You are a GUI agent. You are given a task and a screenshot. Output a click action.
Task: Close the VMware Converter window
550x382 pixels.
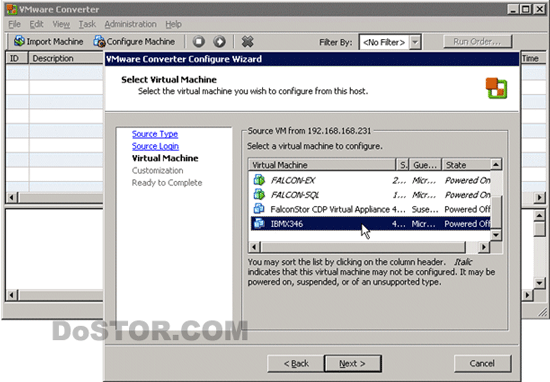[x=539, y=9]
